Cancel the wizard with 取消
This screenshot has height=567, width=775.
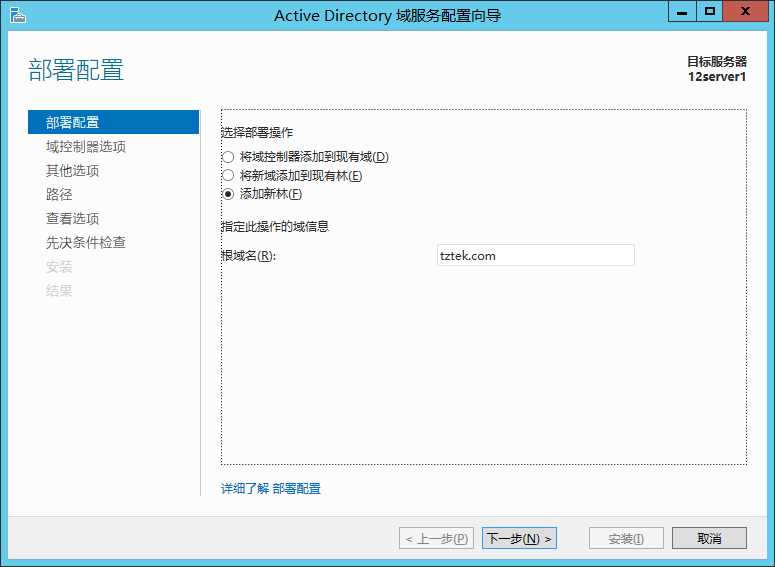click(x=709, y=538)
